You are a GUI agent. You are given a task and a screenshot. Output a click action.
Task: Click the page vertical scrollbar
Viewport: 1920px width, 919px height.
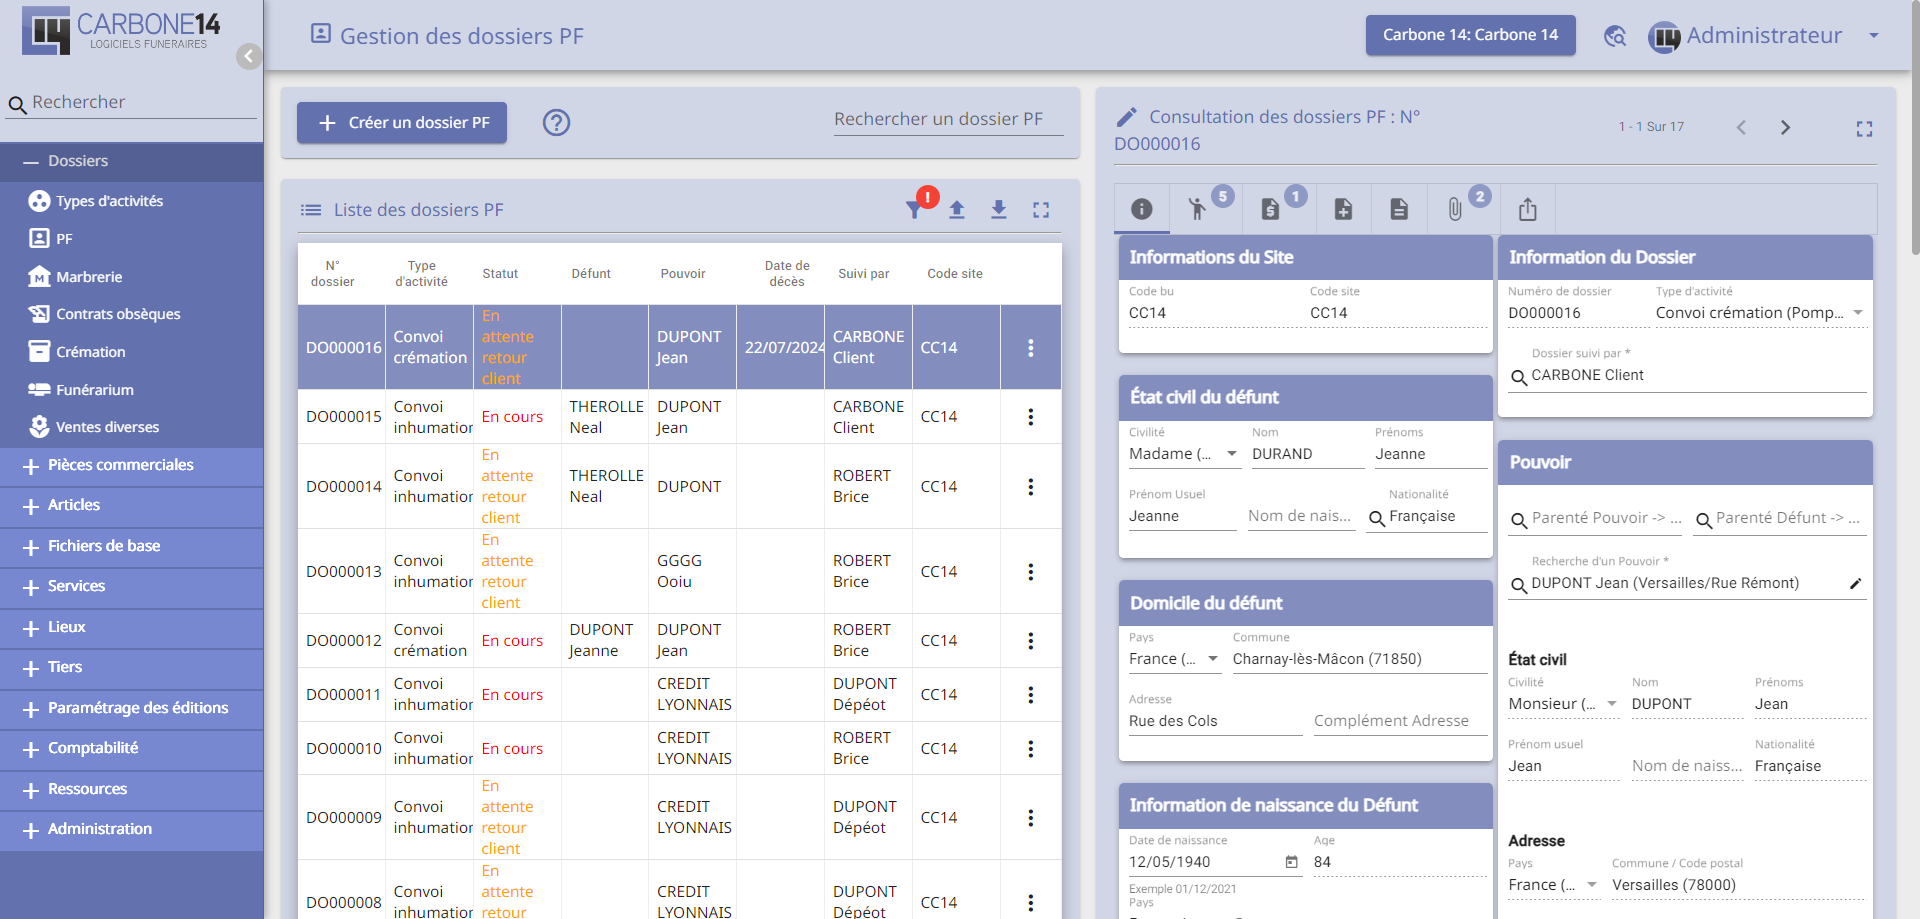pyautogui.click(x=1914, y=130)
